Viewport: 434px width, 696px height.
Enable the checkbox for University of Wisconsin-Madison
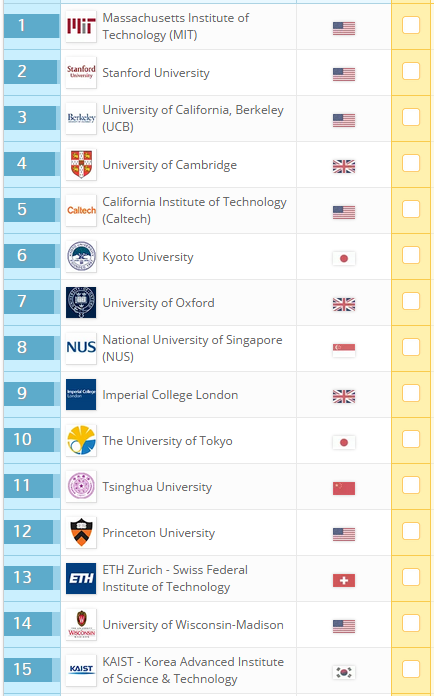click(410, 623)
